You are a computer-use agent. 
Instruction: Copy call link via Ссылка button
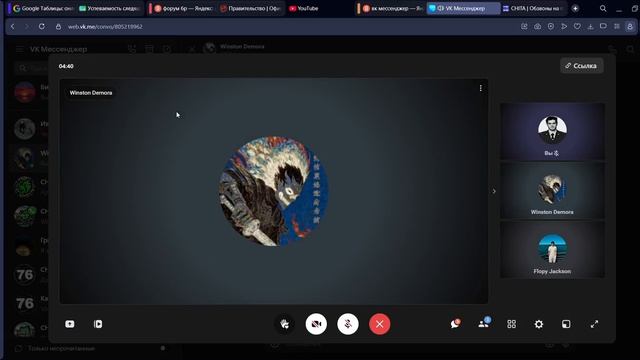(x=581, y=66)
